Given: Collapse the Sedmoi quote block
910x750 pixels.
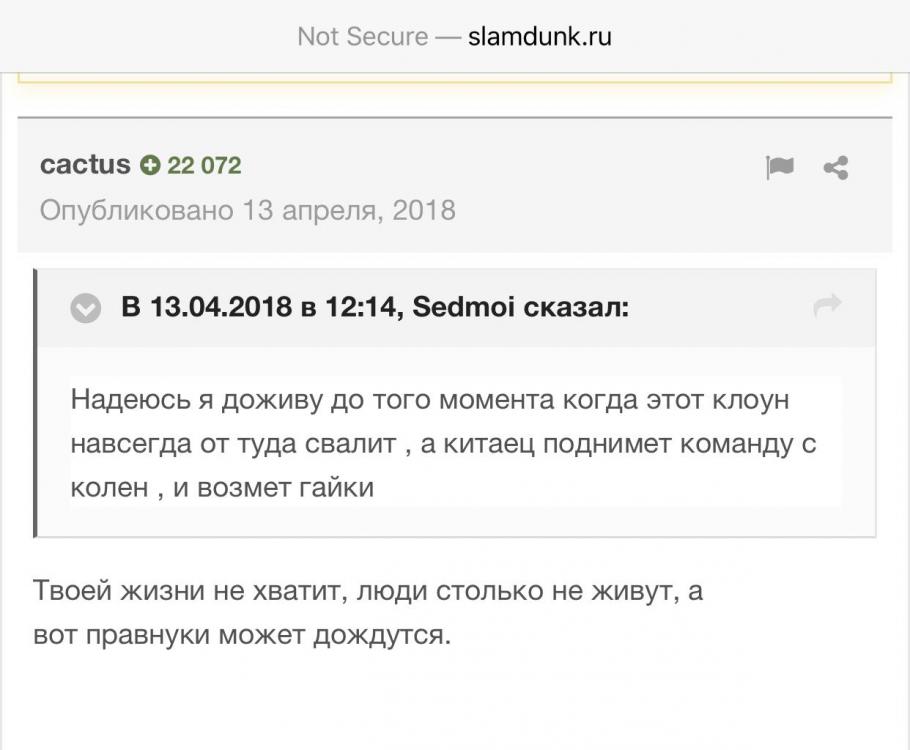Looking at the screenshot, I should (x=86, y=309).
